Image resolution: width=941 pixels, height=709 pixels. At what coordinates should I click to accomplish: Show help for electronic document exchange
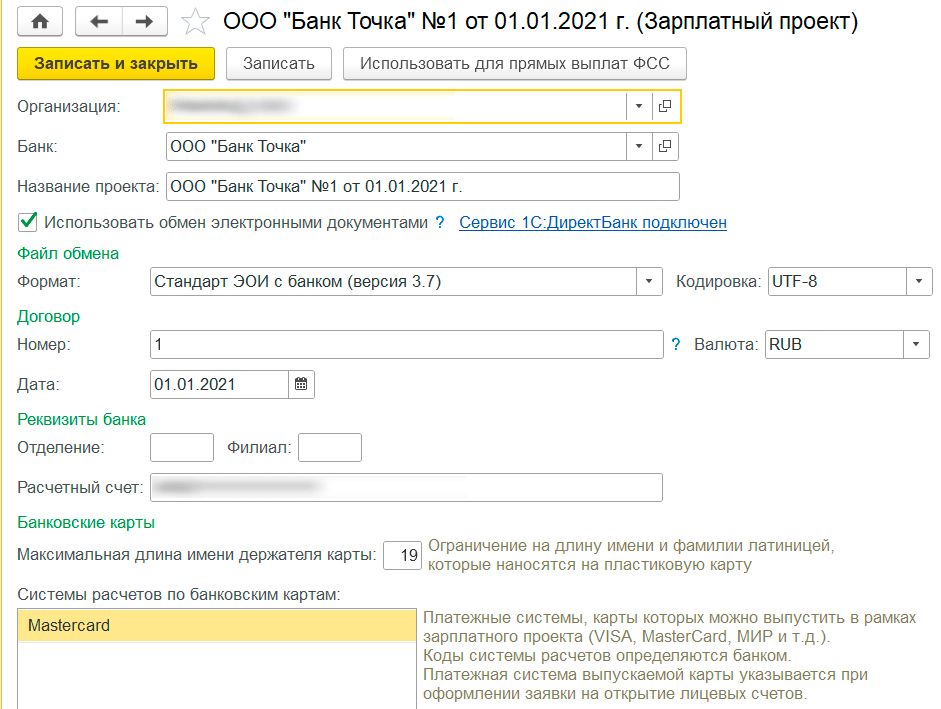point(439,223)
